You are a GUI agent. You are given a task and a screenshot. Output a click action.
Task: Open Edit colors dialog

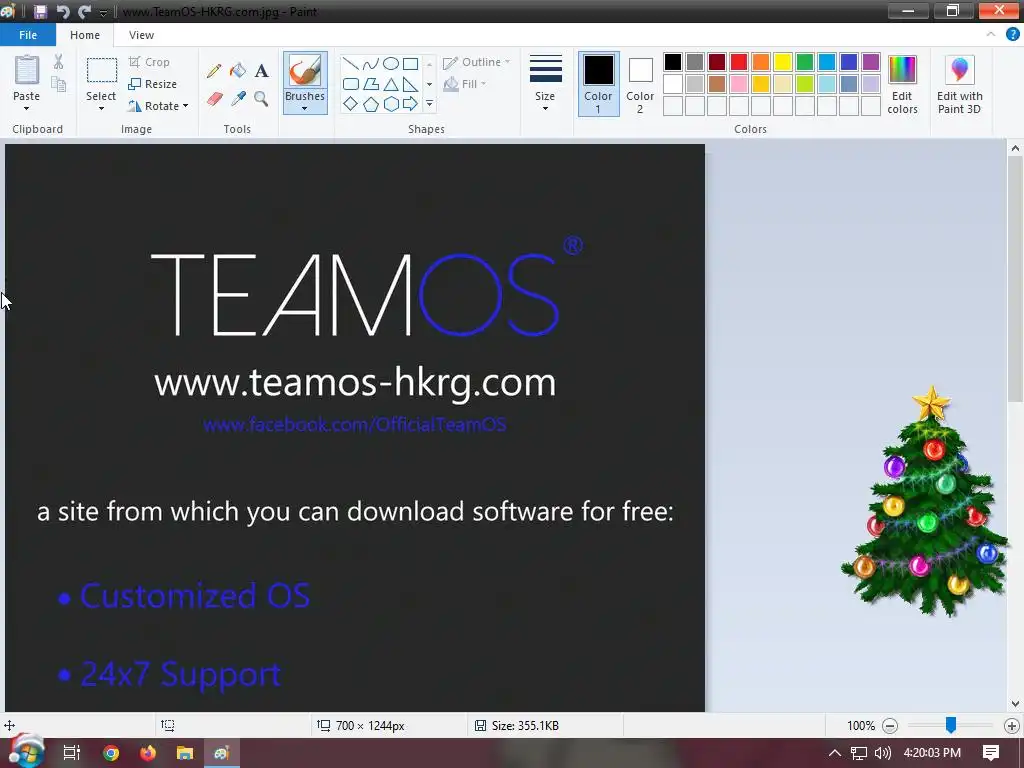[x=903, y=84]
